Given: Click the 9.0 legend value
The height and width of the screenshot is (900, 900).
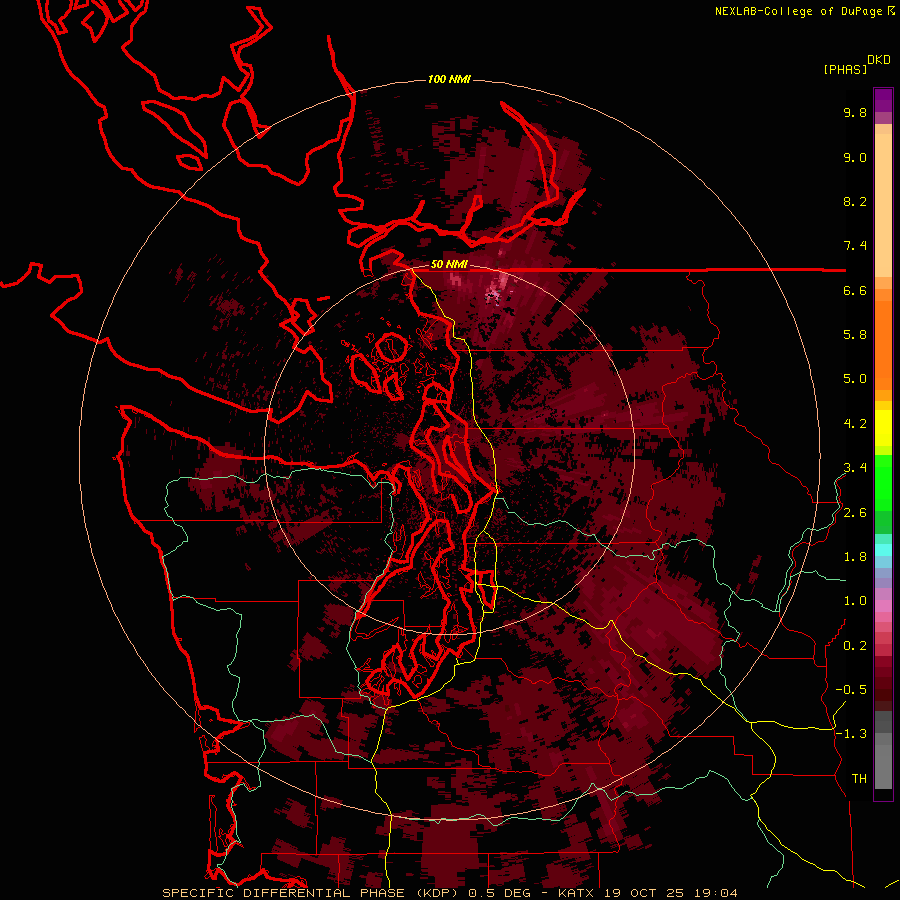Looking at the screenshot, I should pyautogui.click(x=855, y=157).
